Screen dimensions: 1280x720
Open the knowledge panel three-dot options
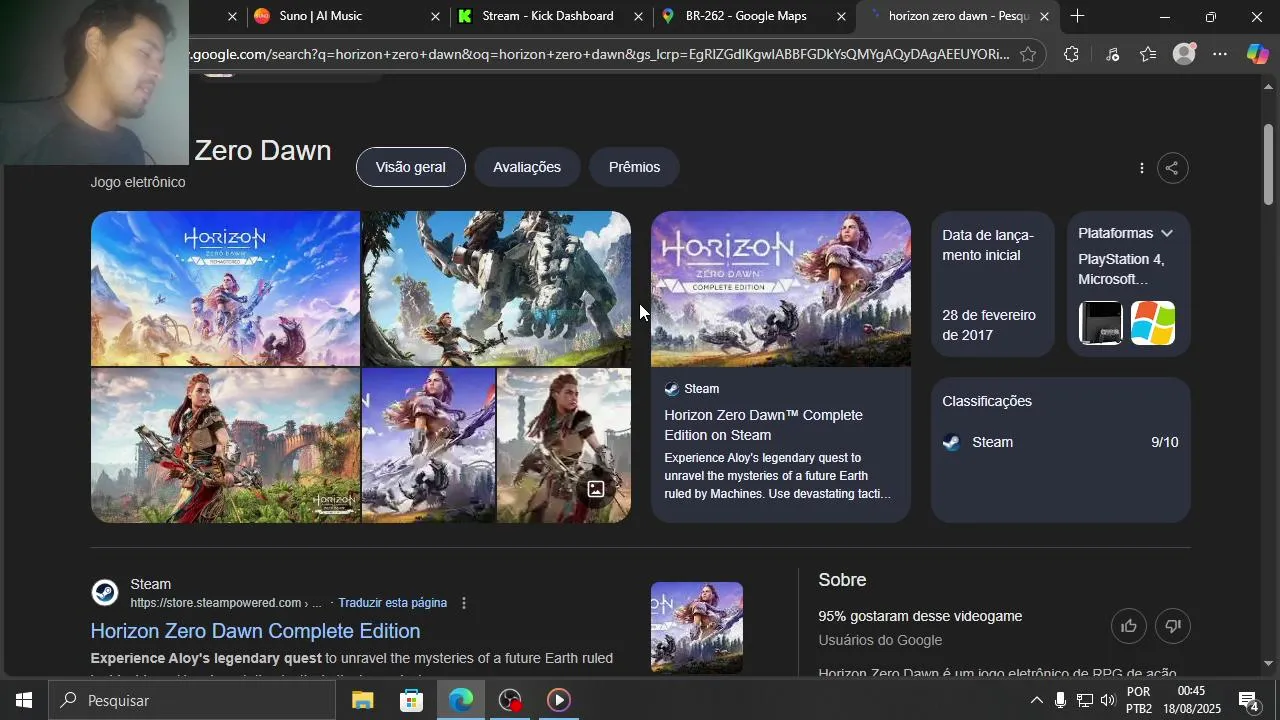[x=1141, y=168]
